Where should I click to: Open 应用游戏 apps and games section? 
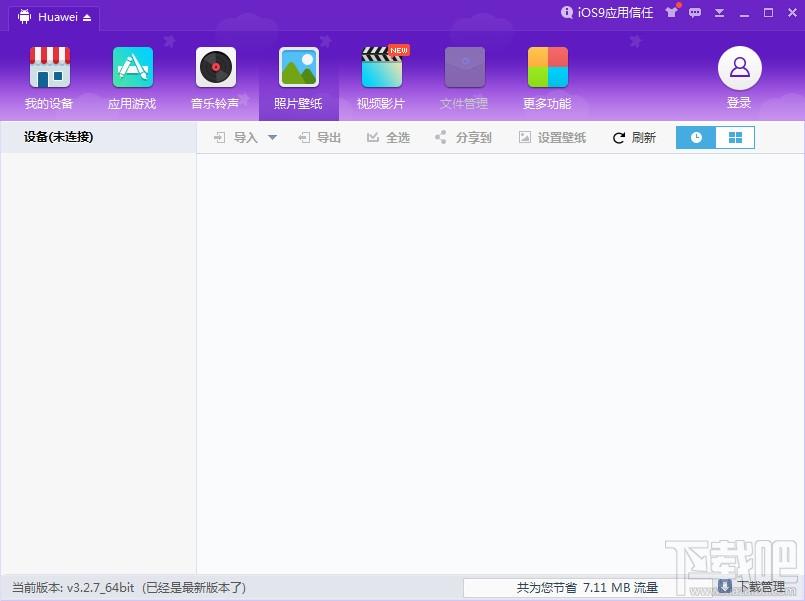[132, 78]
